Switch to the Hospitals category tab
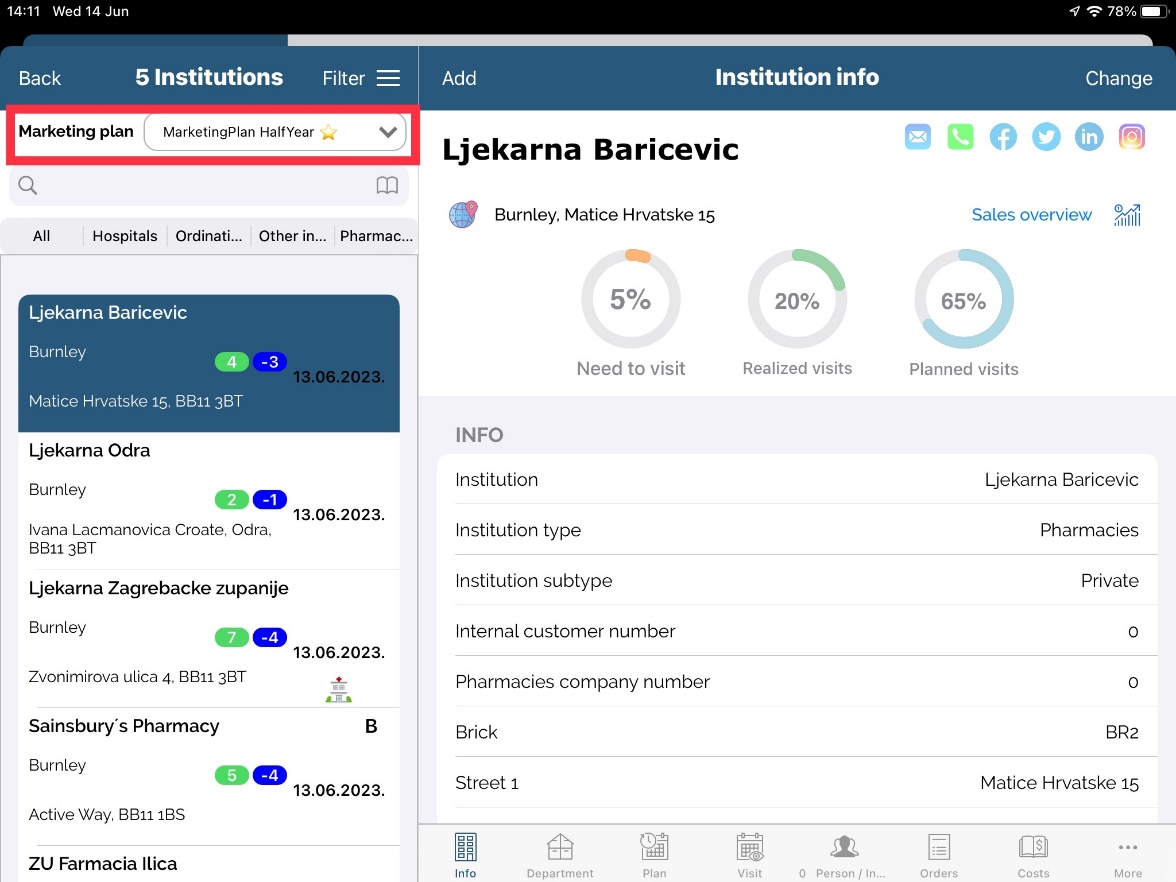The height and width of the screenshot is (882, 1176). (x=125, y=236)
